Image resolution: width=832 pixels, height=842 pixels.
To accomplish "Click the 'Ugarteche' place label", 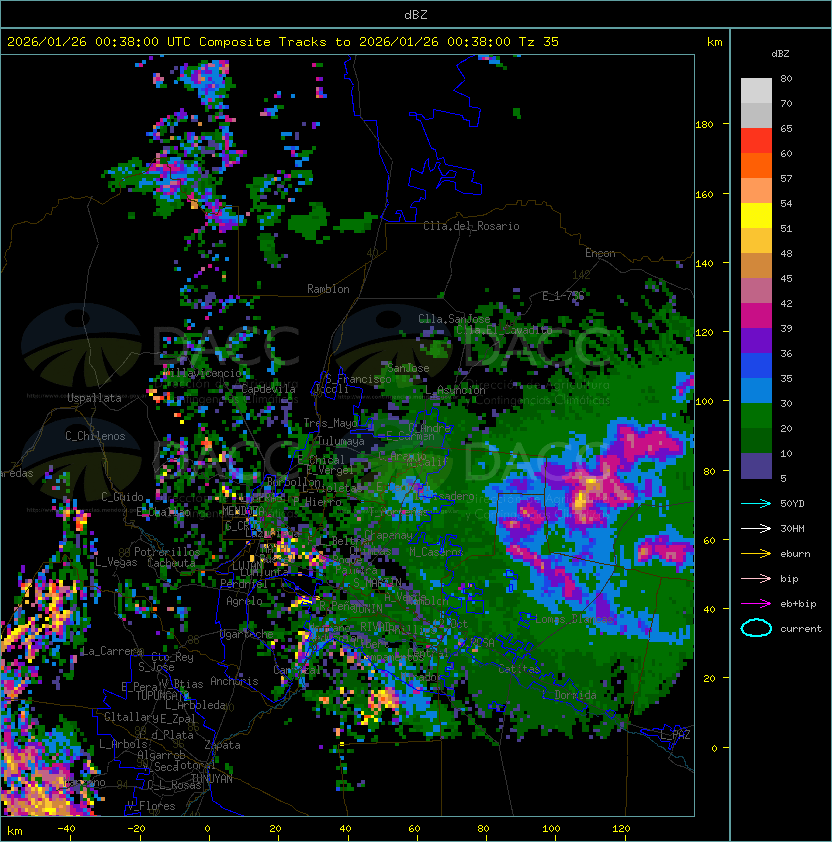I will point(247,634).
